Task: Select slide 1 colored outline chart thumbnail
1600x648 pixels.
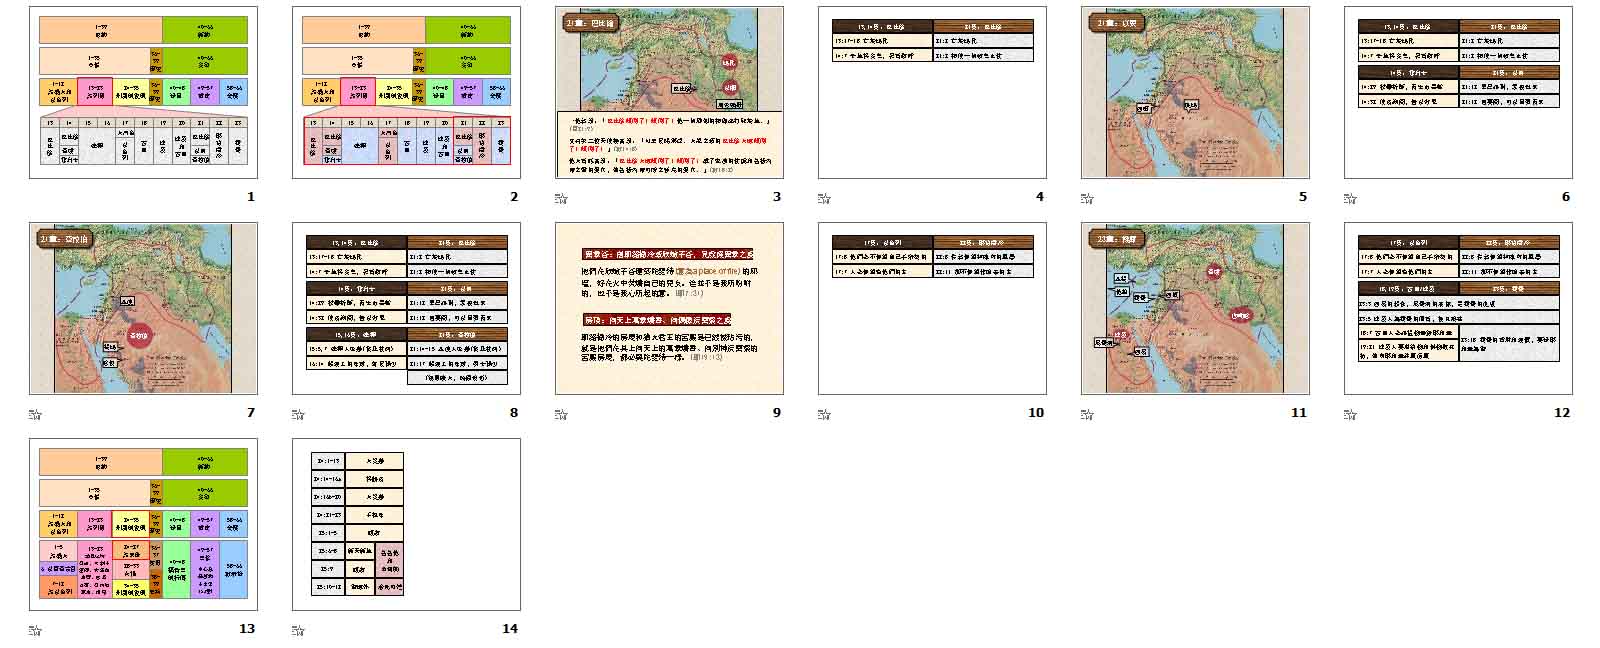Action: point(143,93)
